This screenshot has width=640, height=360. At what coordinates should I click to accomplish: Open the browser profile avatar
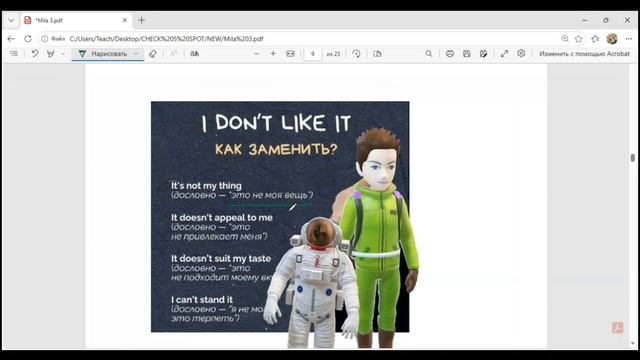click(x=612, y=38)
